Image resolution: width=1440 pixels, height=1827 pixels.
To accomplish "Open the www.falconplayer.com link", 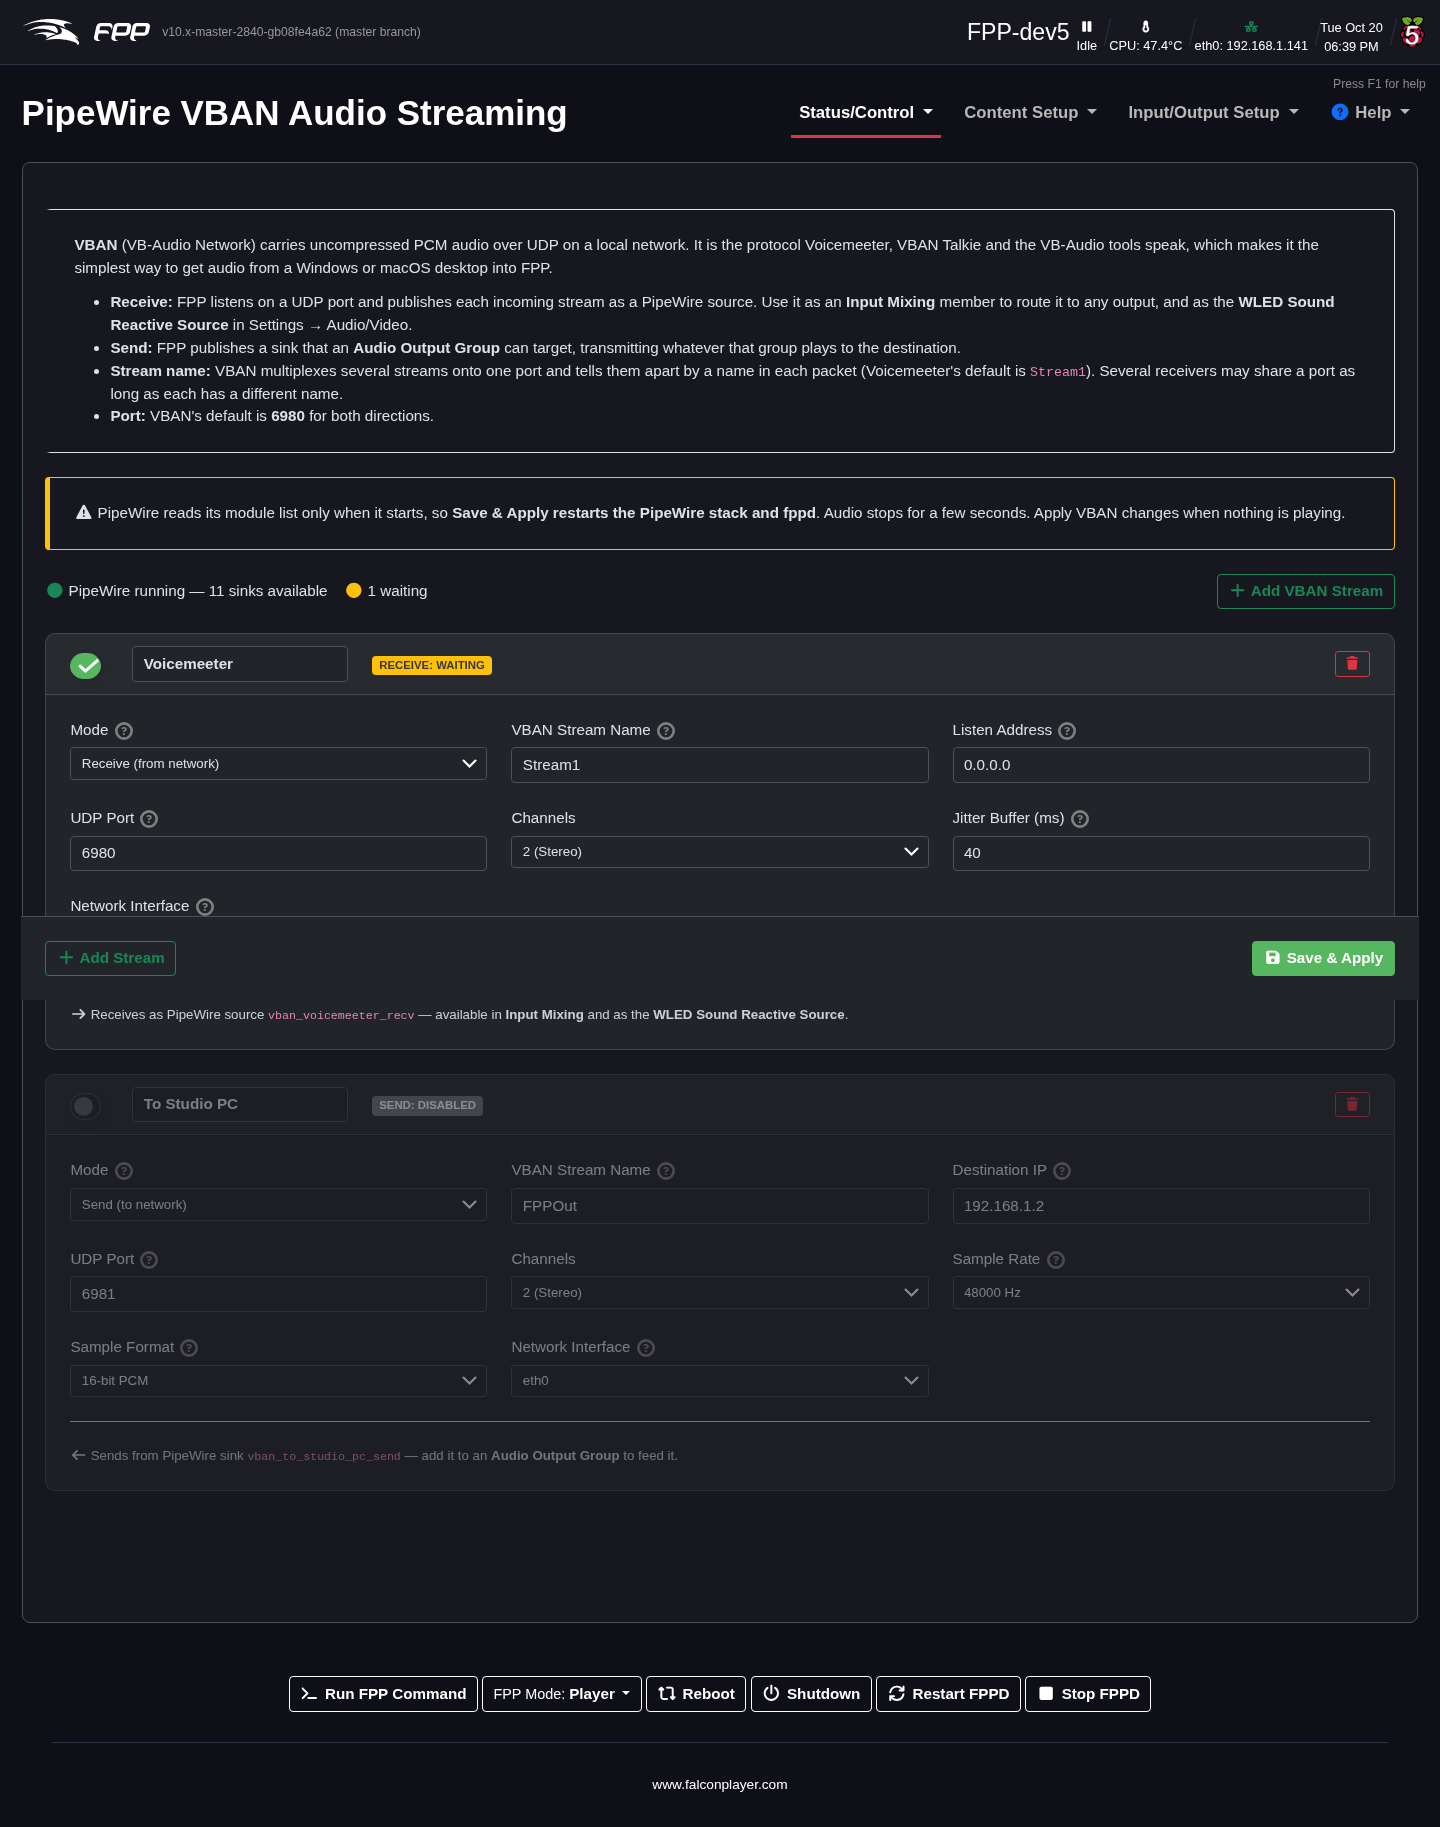I will tap(720, 1784).
